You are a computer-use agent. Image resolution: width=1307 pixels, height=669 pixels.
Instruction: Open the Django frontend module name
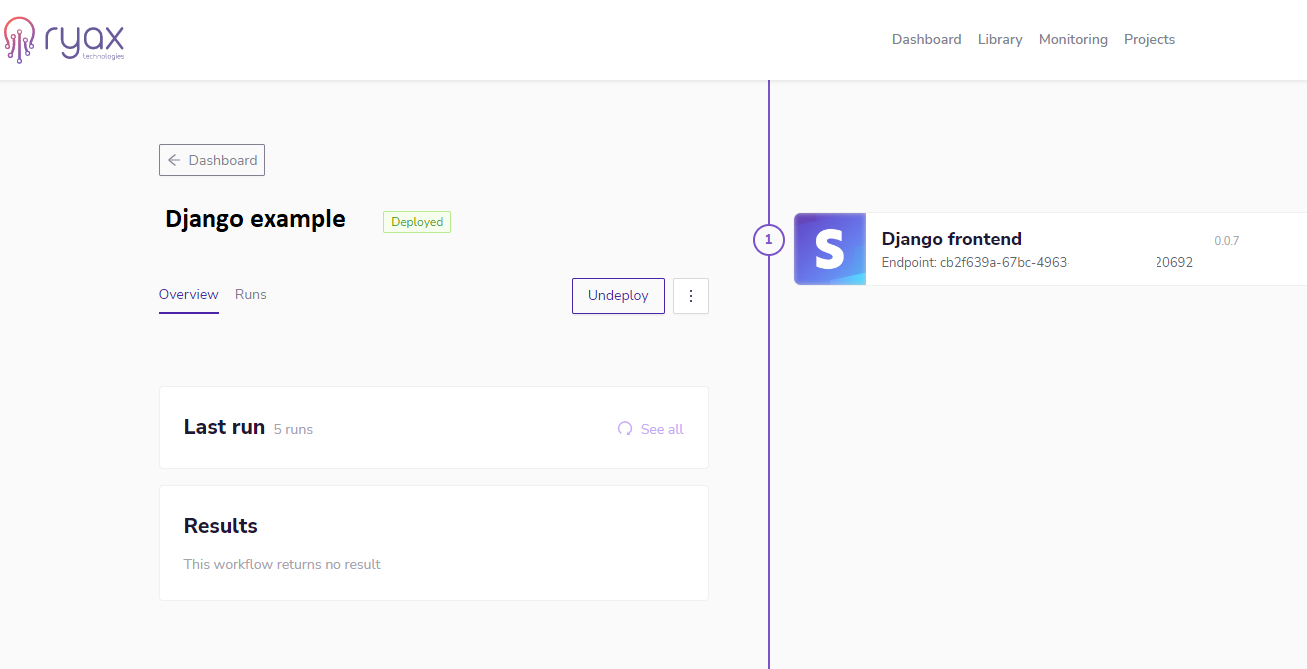point(951,239)
